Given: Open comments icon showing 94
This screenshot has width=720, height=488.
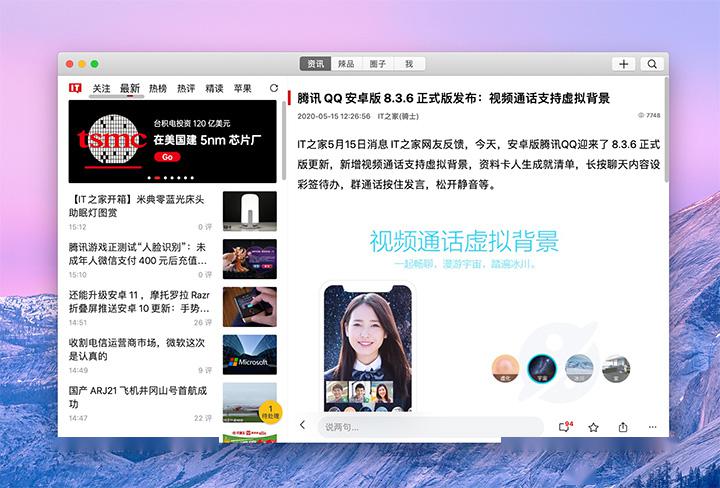Looking at the screenshot, I should (x=565, y=426).
